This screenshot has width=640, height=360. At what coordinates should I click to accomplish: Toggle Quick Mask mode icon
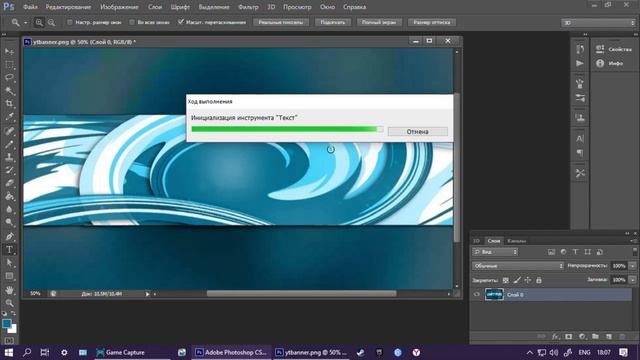[9, 340]
